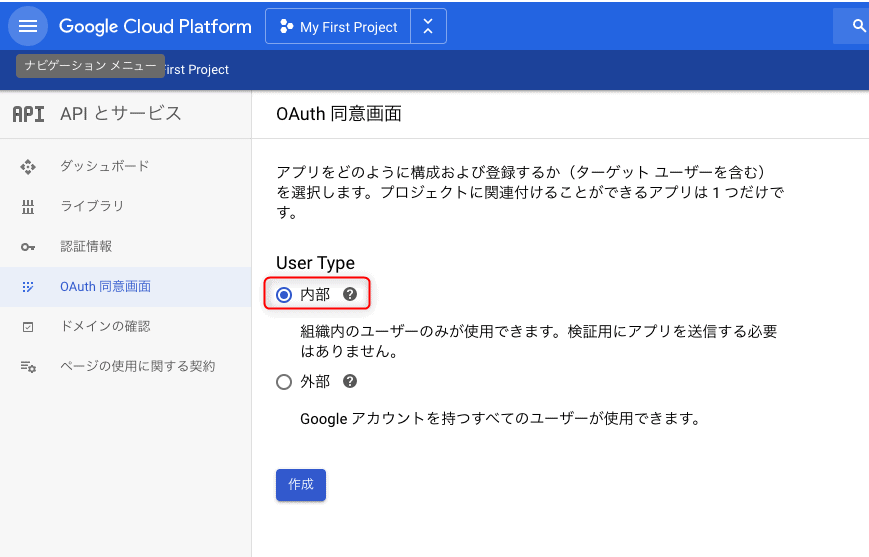The width and height of the screenshot is (869, 557).
Task: Open the hamburger navigation menu
Action: [x=28, y=26]
